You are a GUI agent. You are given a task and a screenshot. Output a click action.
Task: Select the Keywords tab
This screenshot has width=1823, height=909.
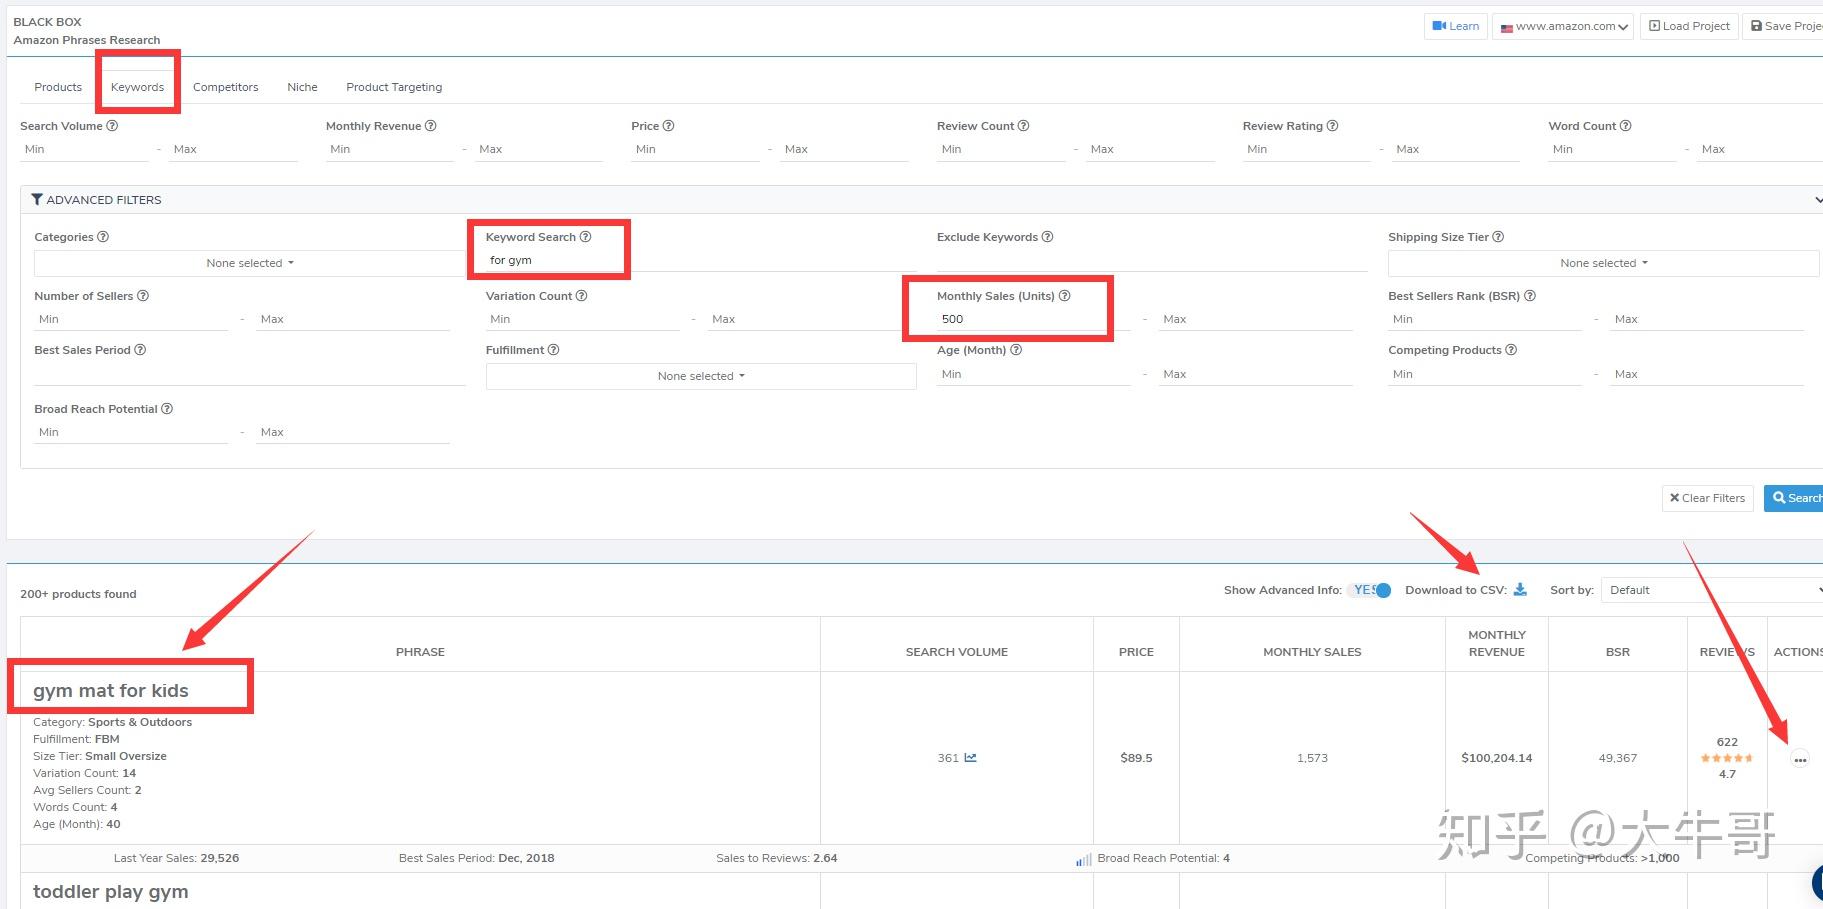point(137,87)
